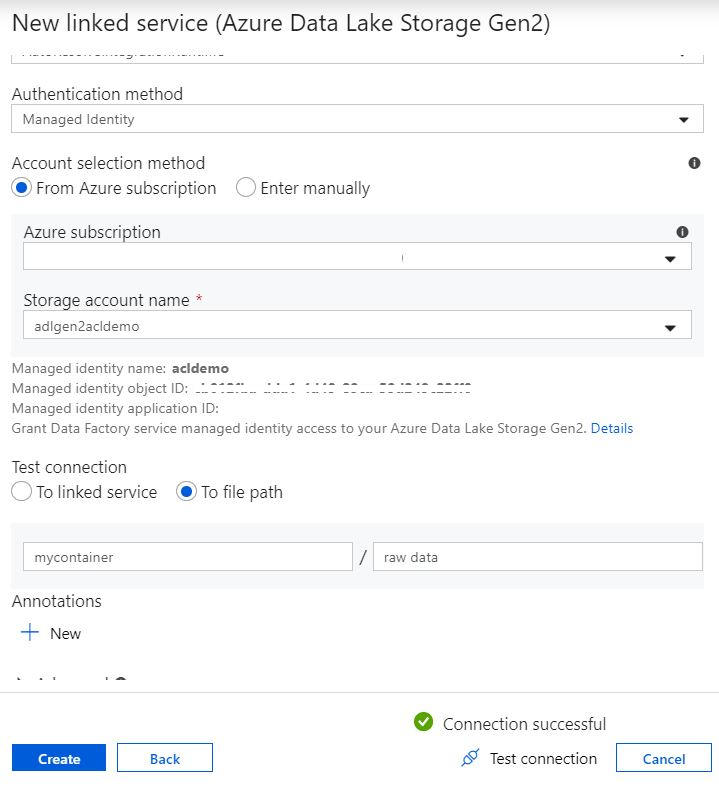Click the Annotations section heading

tap(57, 601)
